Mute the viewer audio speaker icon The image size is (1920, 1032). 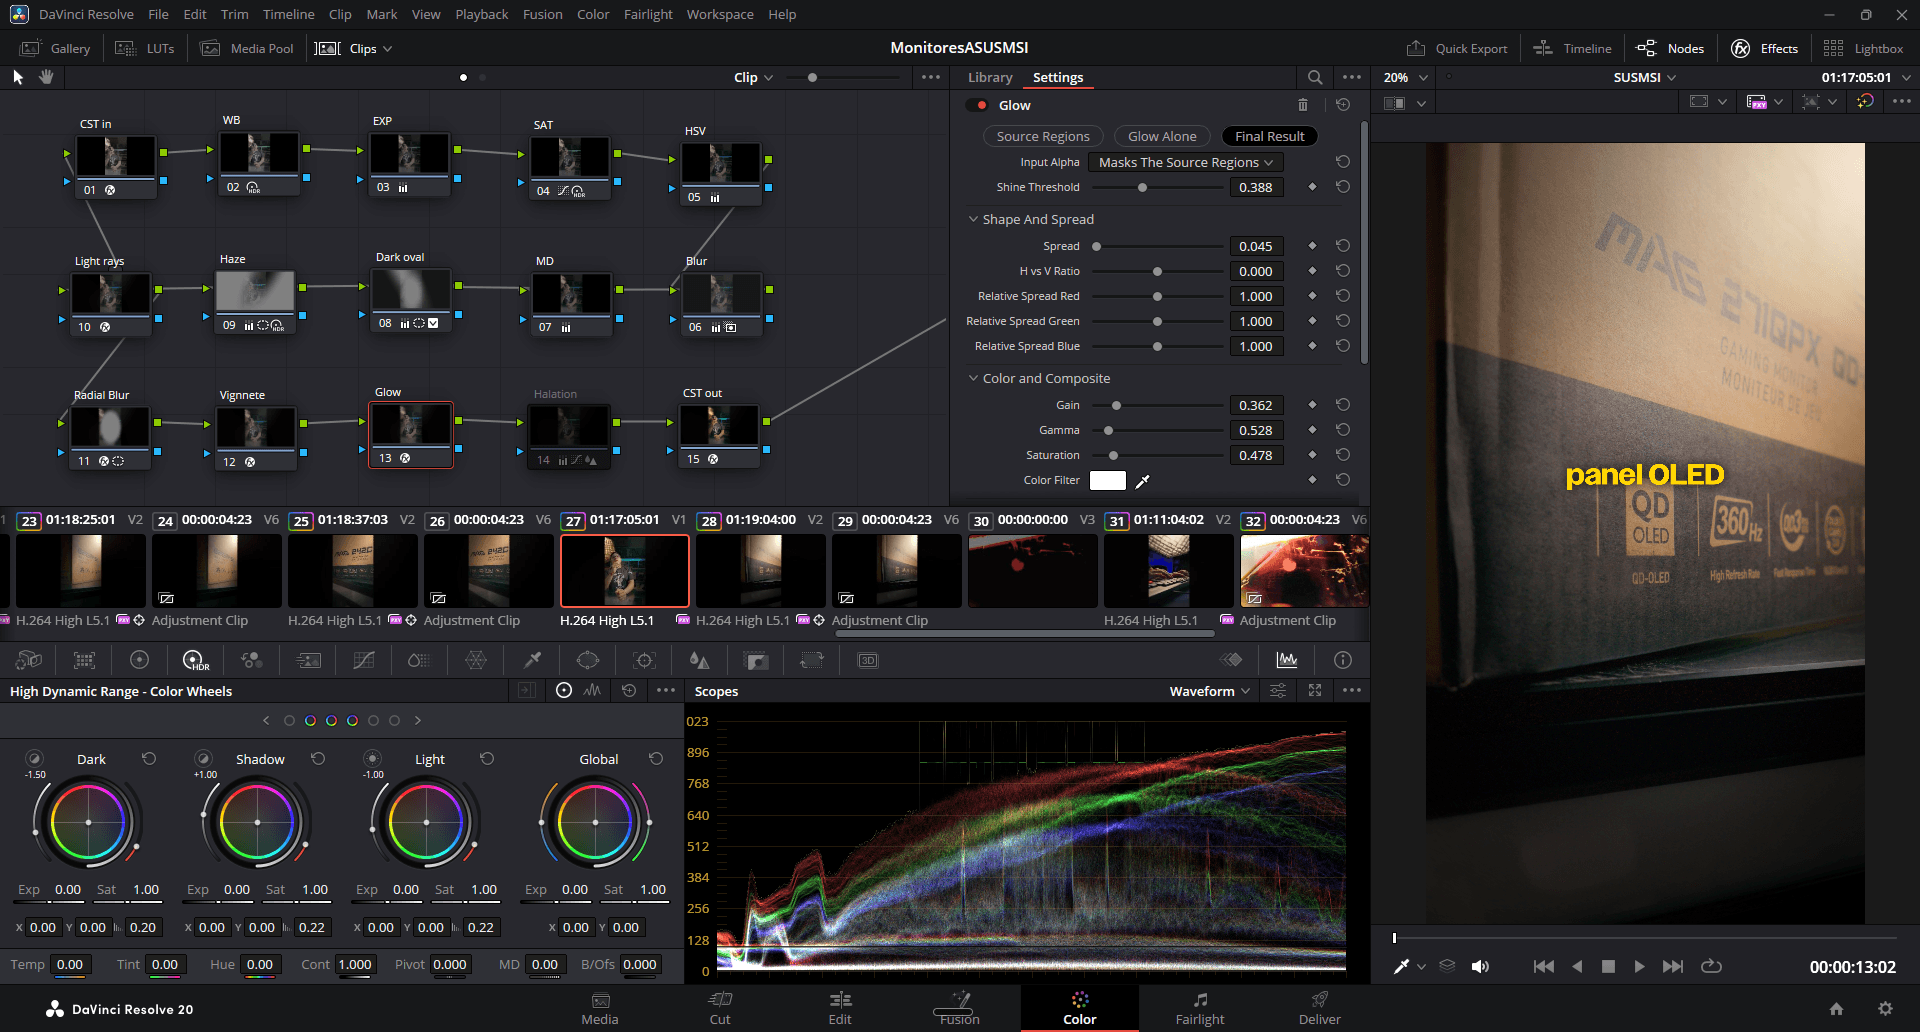point(1480,966)
